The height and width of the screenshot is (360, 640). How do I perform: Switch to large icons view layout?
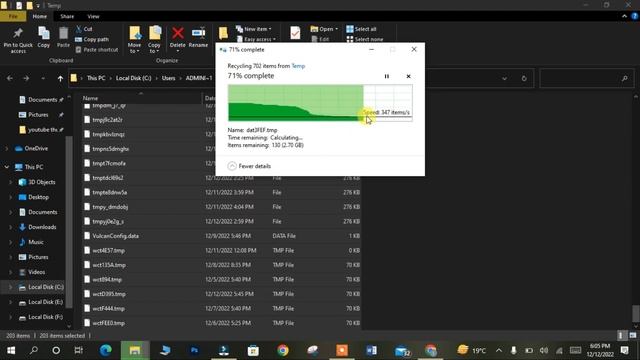pos(633,336)
